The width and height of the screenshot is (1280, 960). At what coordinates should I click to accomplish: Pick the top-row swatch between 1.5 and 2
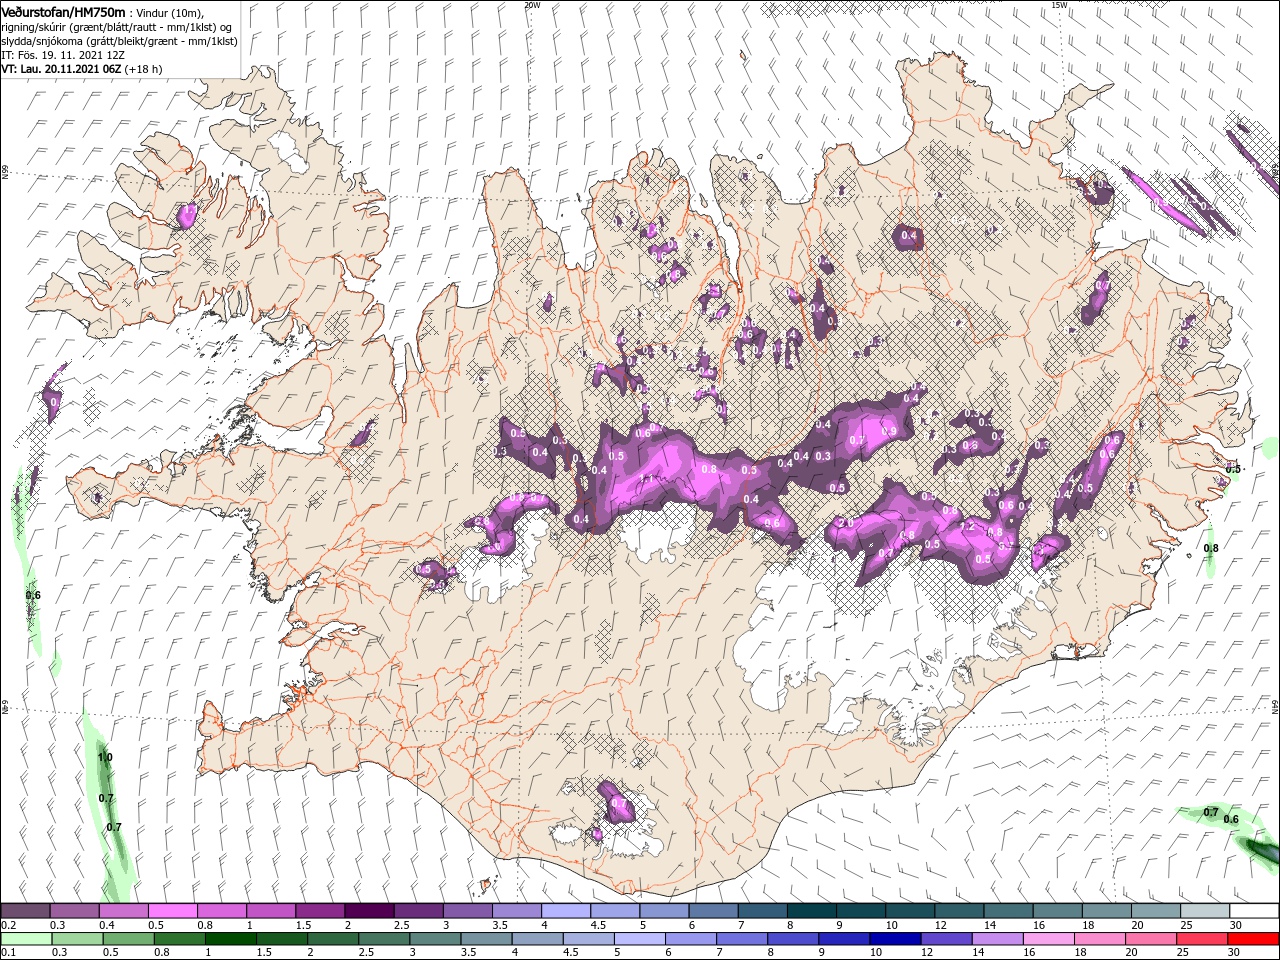coord(320,911)
